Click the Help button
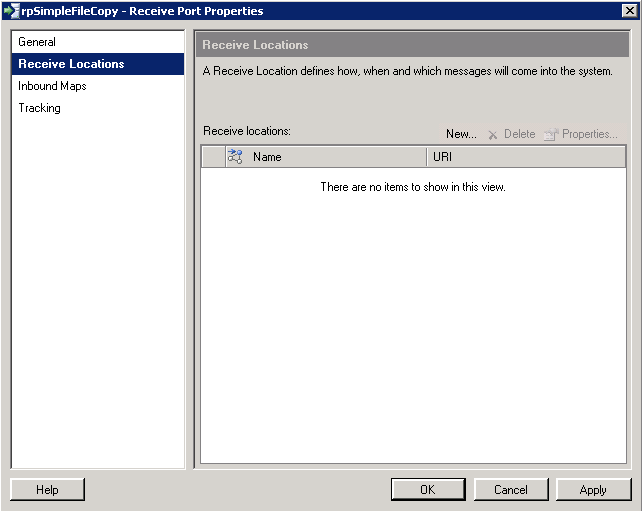Screen dimensions: 642x511 (x=47, y=489)
